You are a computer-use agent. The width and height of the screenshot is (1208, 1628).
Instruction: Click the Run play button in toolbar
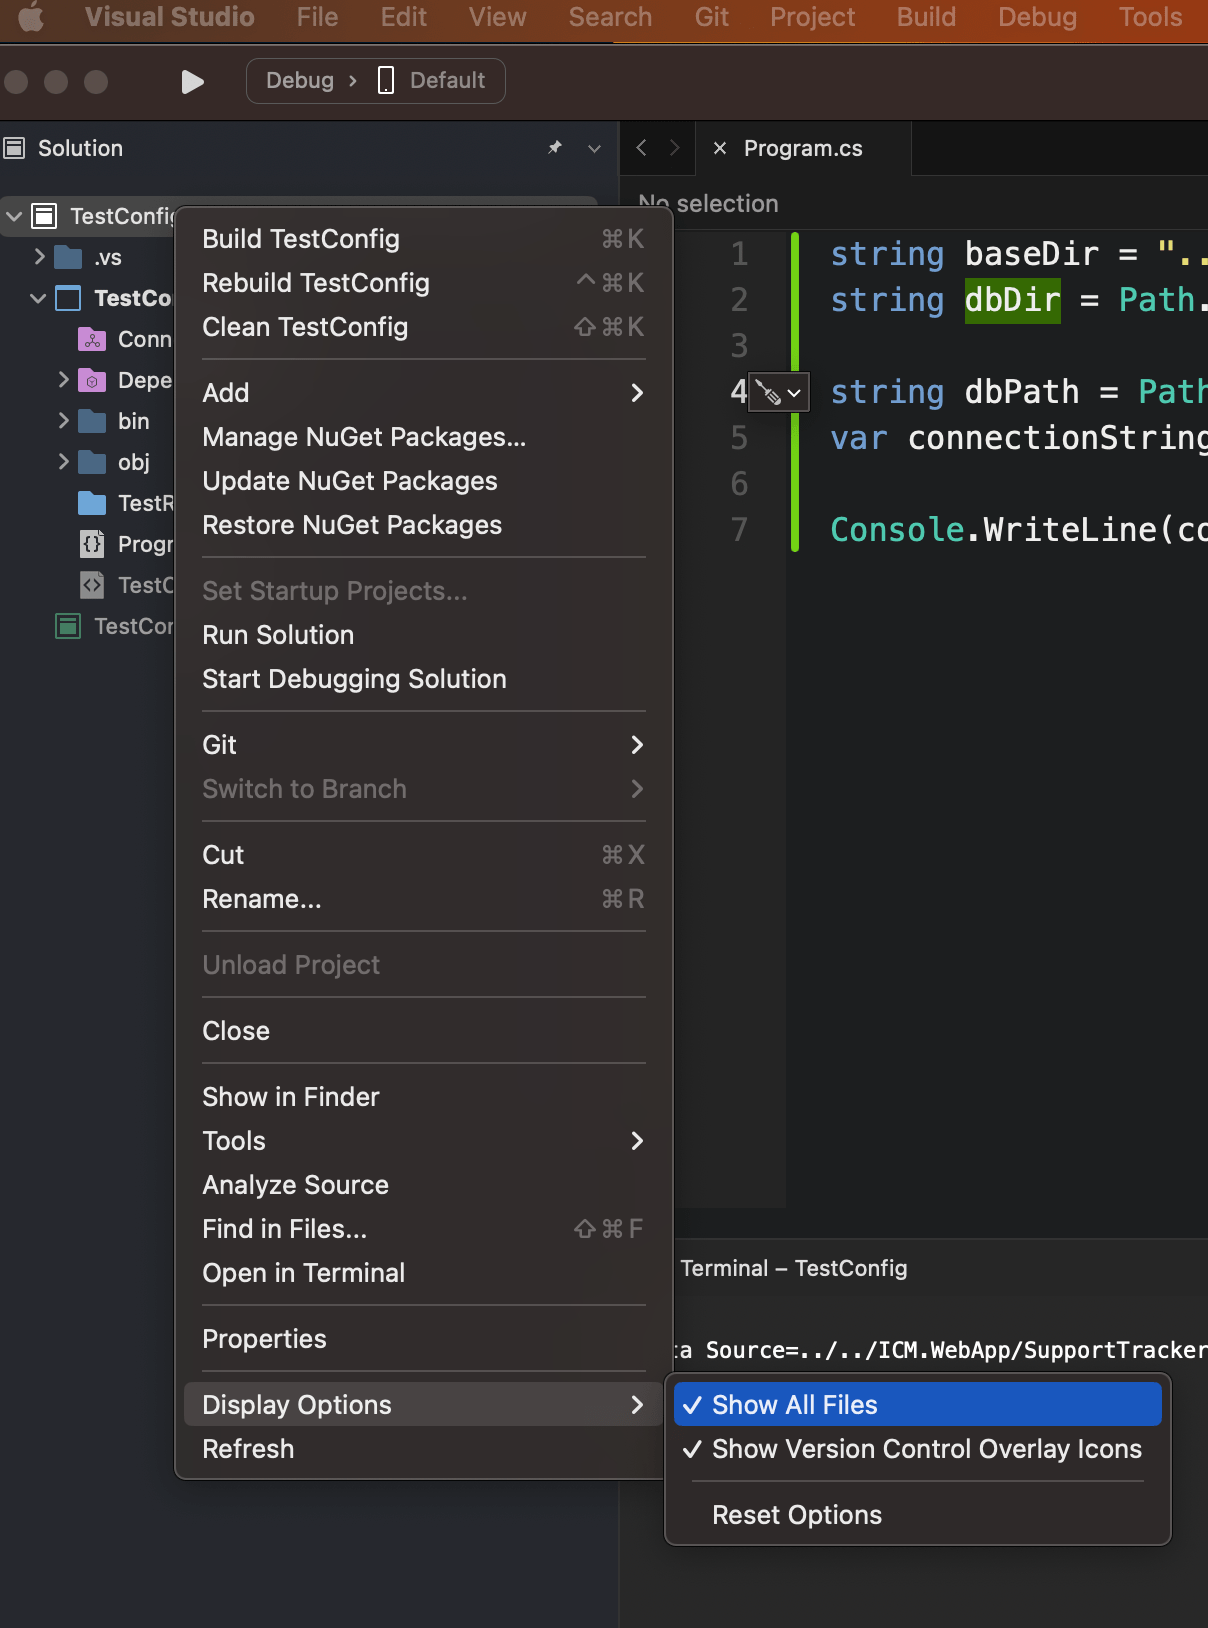point(193,81)
